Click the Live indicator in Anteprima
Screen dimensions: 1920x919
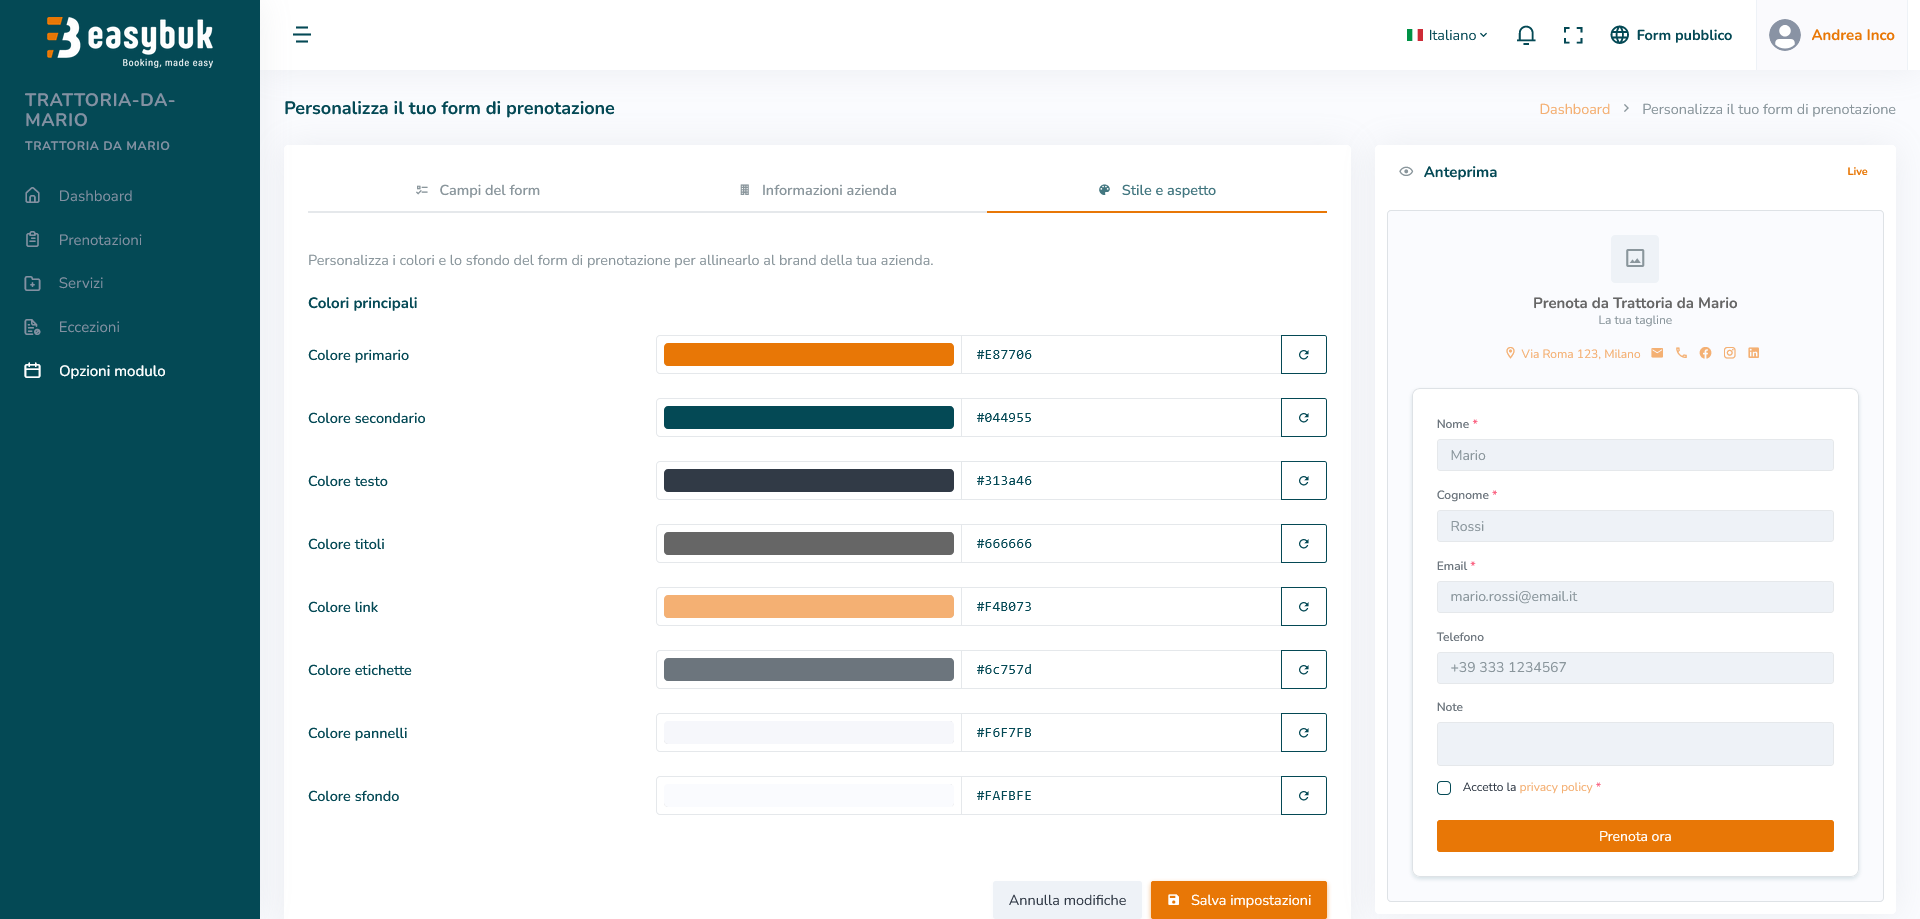pos(1857,172)
